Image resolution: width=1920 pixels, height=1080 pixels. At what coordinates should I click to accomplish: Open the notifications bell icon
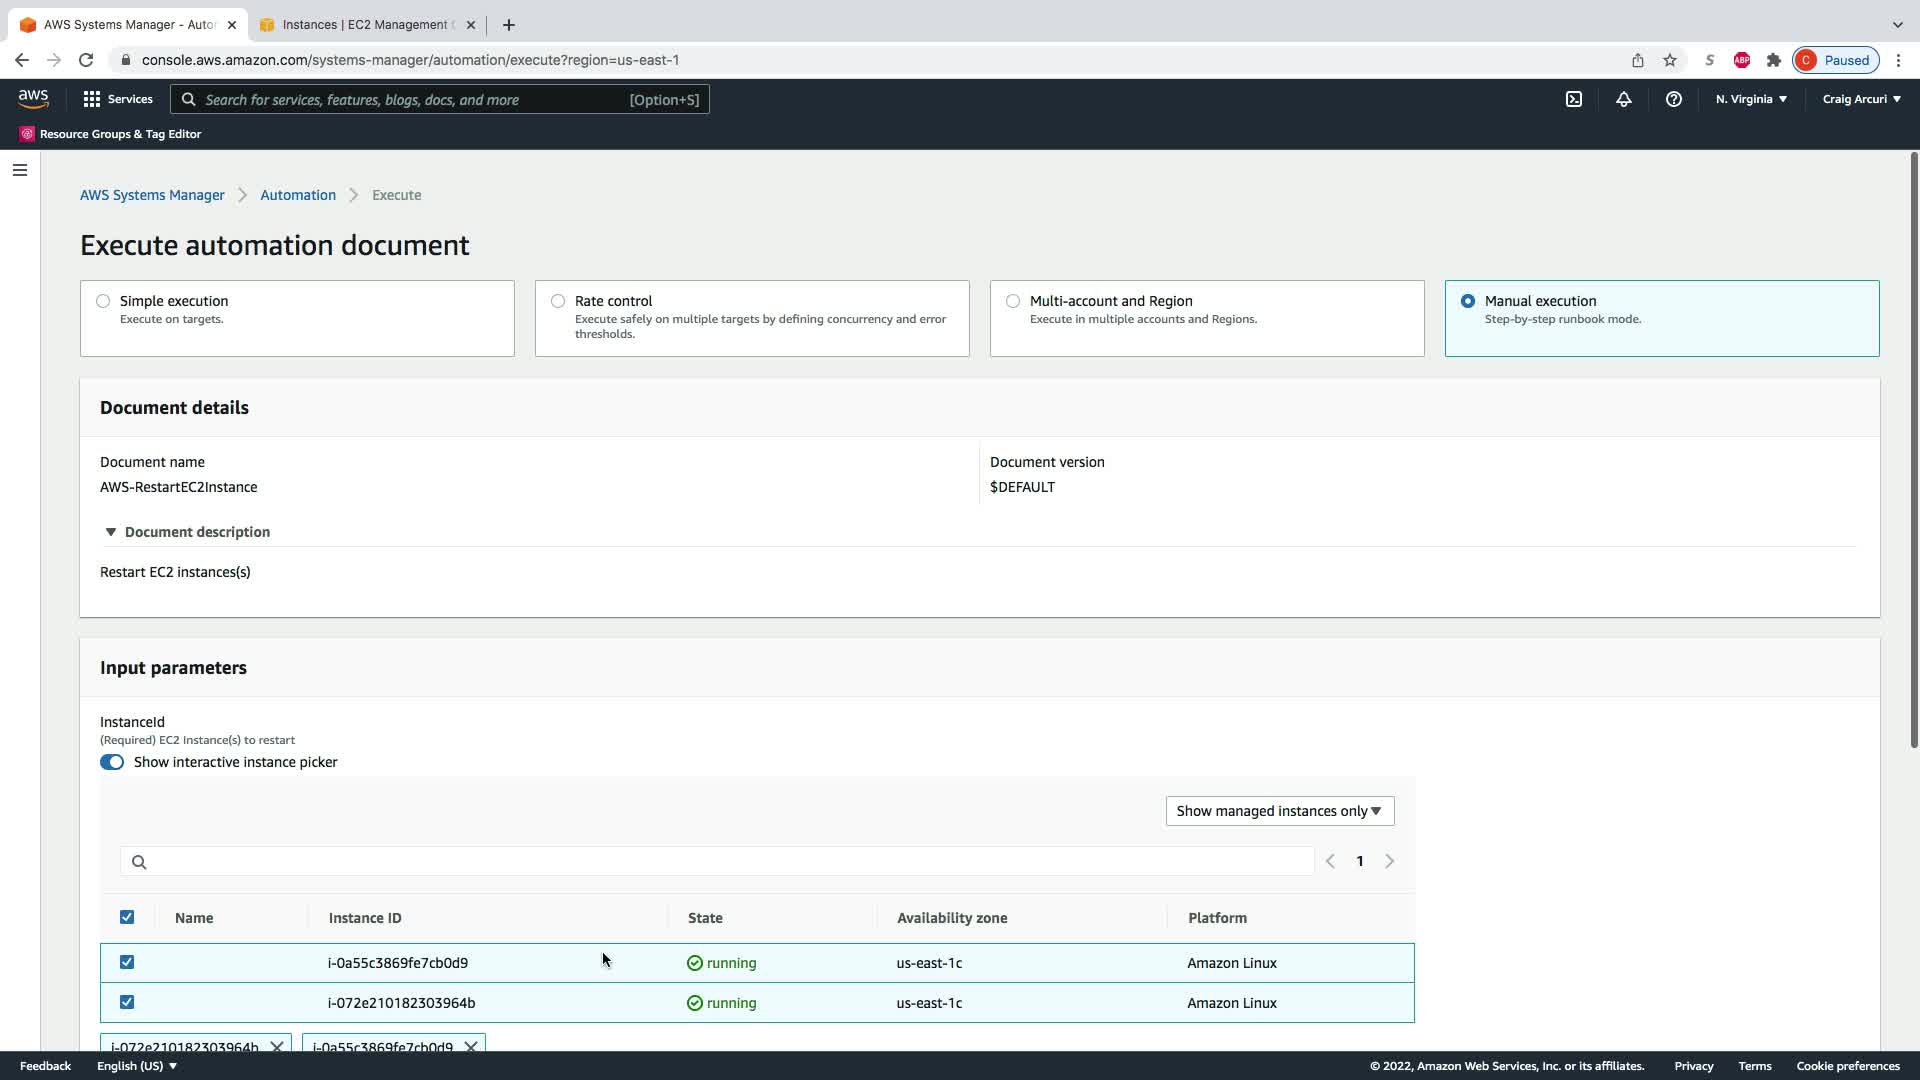point(1623,99)
